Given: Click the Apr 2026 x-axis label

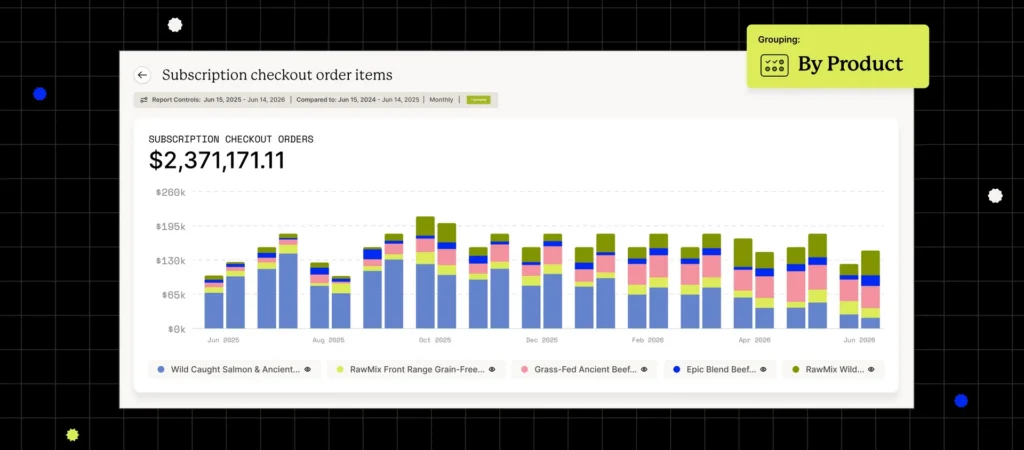Looking at the screenshot, I should pos(754,340).
